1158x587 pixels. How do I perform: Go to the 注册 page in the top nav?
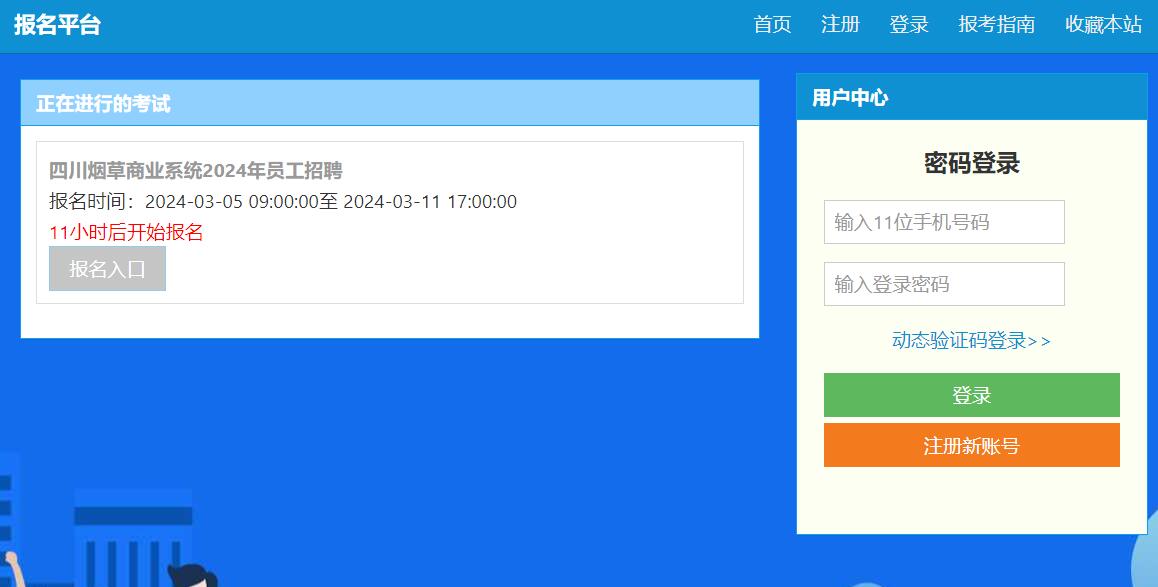[840, 24]
